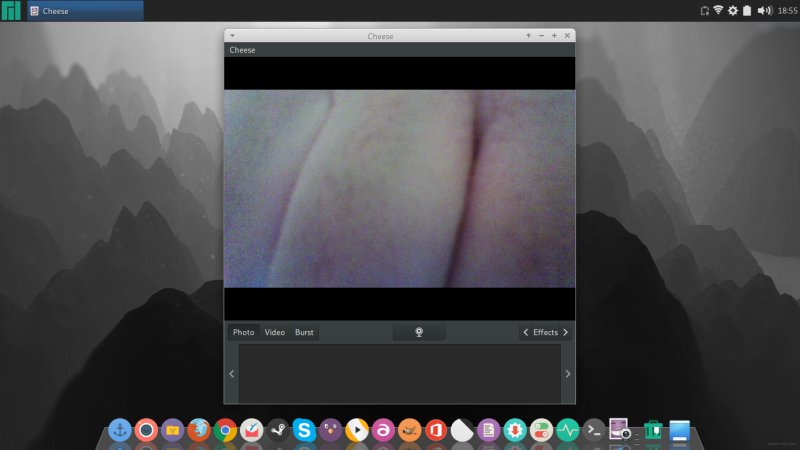Switch Cheese to Burst mode
The height and width of the screenshot is (450, 800).
(304, 332)
